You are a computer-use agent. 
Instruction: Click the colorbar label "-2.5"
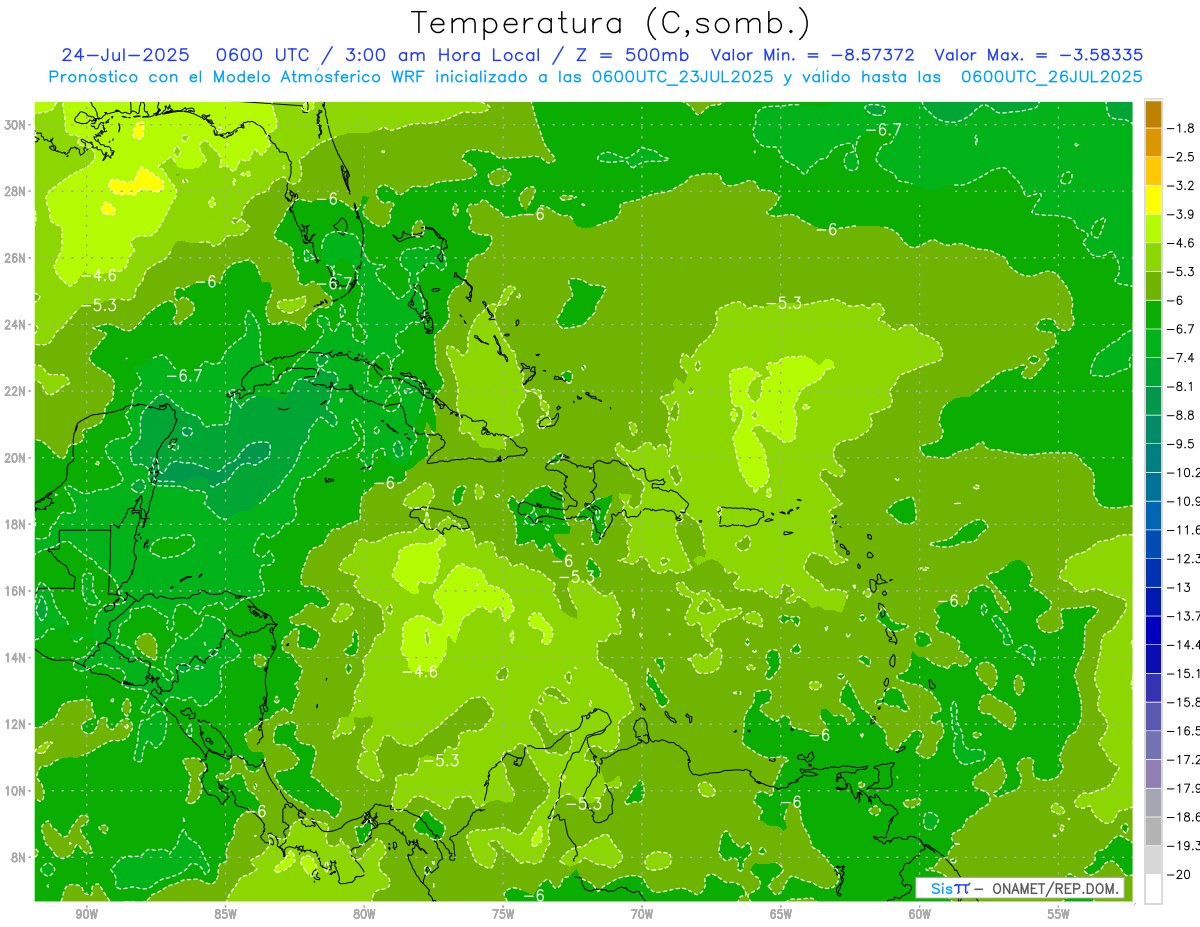(1183, 157)
